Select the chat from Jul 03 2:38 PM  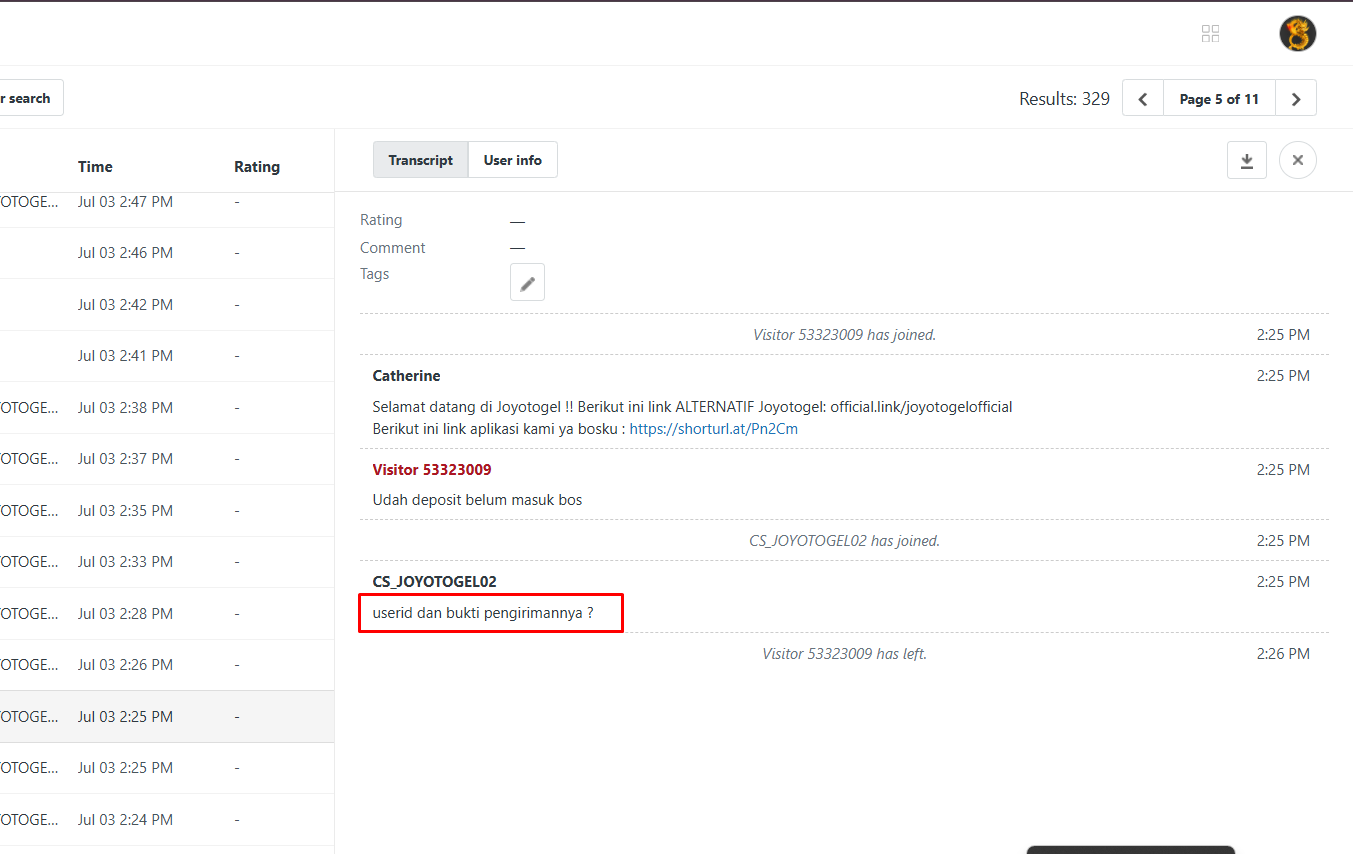(167, 408)
